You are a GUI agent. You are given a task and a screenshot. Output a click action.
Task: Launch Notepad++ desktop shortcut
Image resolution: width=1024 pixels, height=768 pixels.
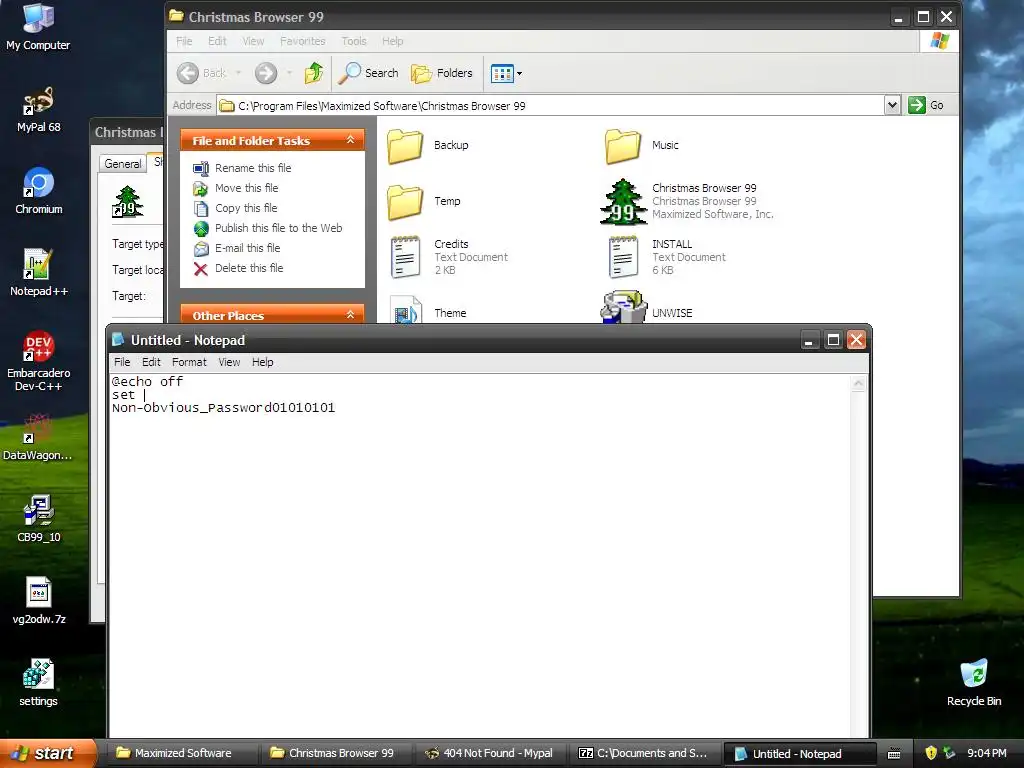(x=39, y=273)
